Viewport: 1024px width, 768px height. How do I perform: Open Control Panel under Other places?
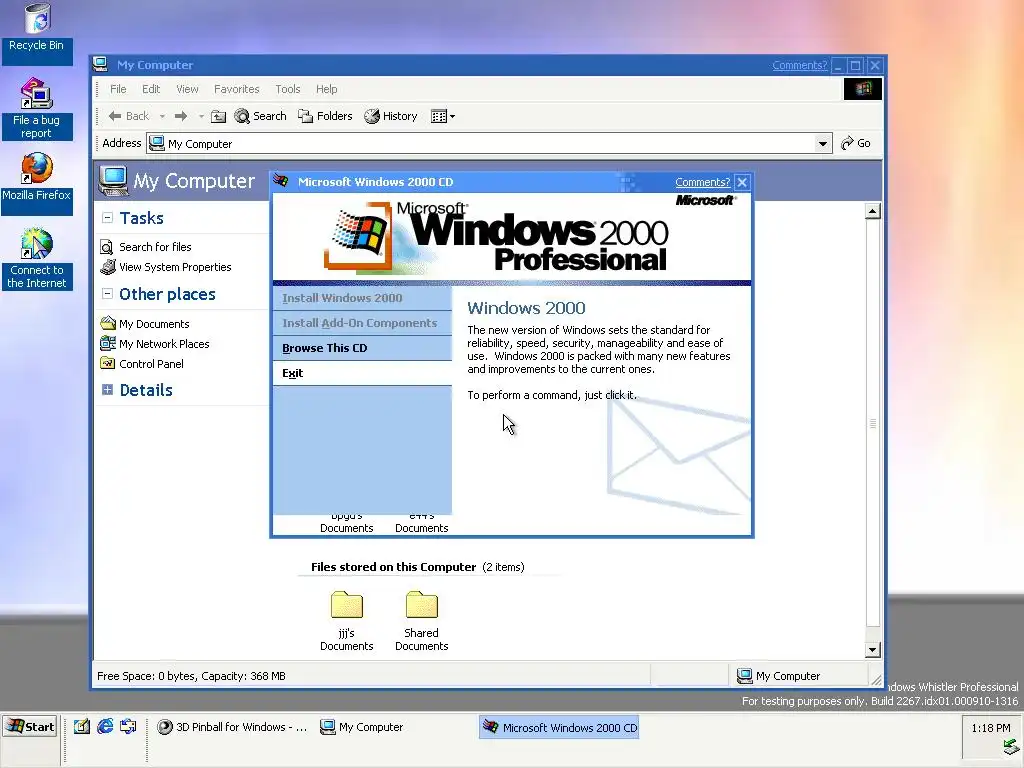point(151,364)
